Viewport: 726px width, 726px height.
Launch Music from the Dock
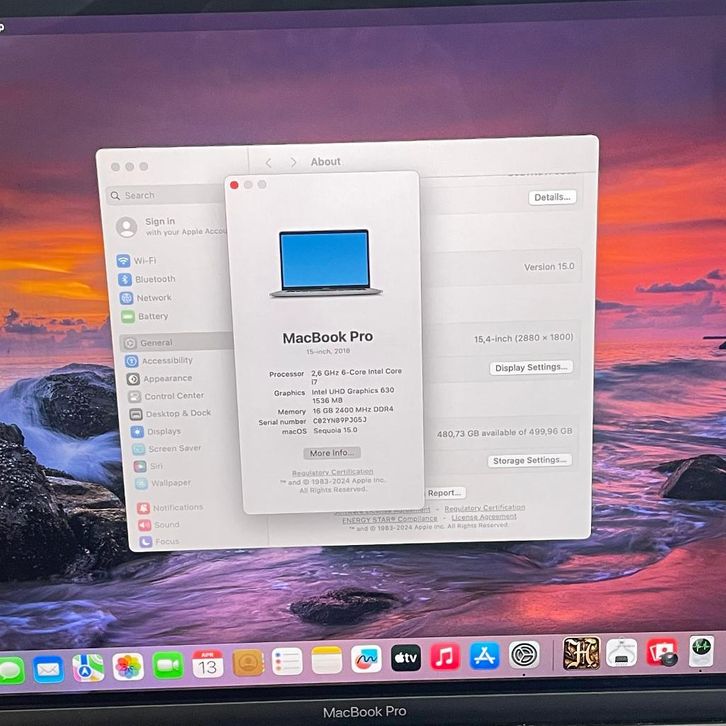(x=444, y=657)
